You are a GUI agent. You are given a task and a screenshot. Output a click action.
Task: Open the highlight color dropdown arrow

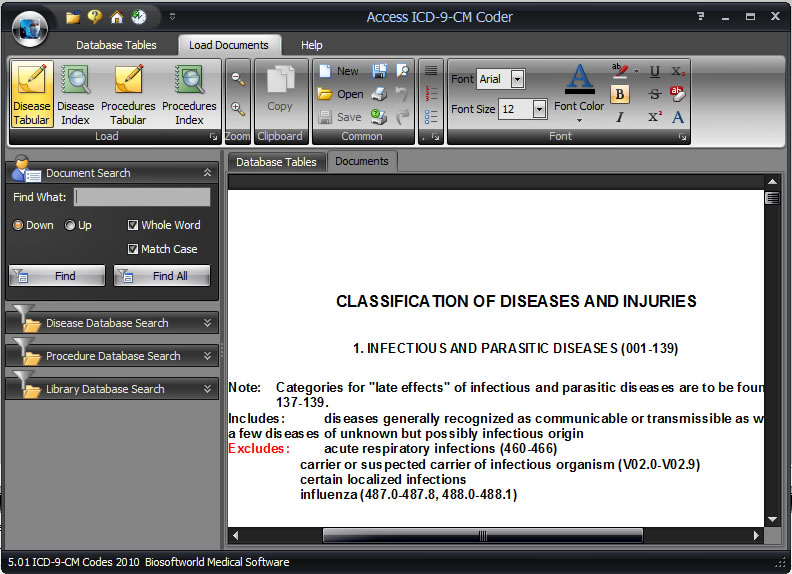point(636,71)
